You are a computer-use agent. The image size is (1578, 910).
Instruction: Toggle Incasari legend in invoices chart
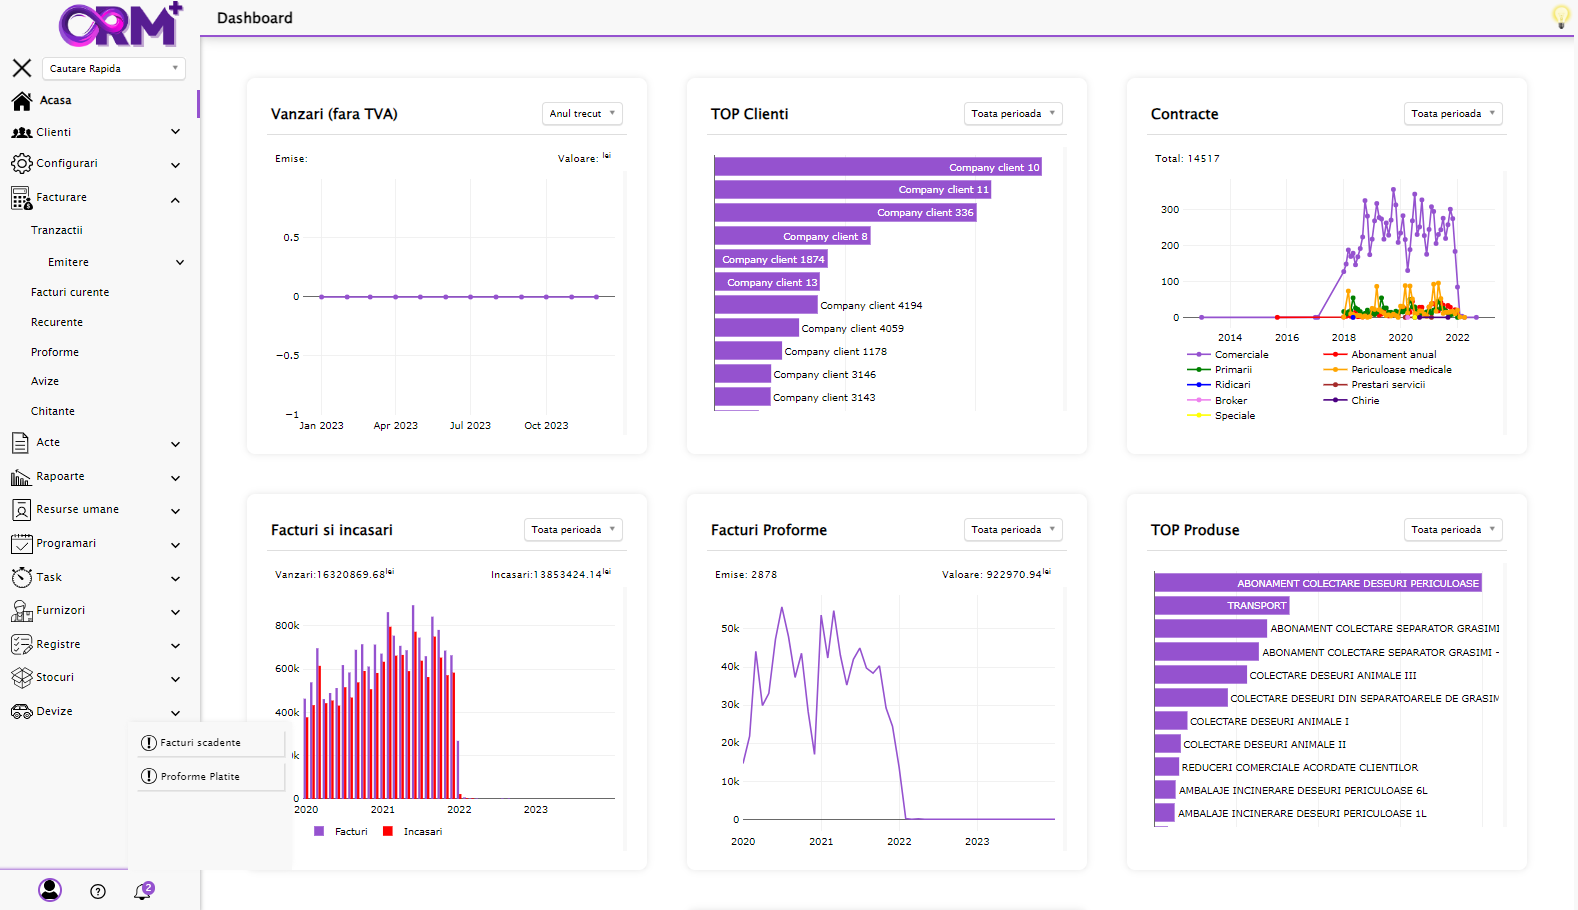point(413,831)
